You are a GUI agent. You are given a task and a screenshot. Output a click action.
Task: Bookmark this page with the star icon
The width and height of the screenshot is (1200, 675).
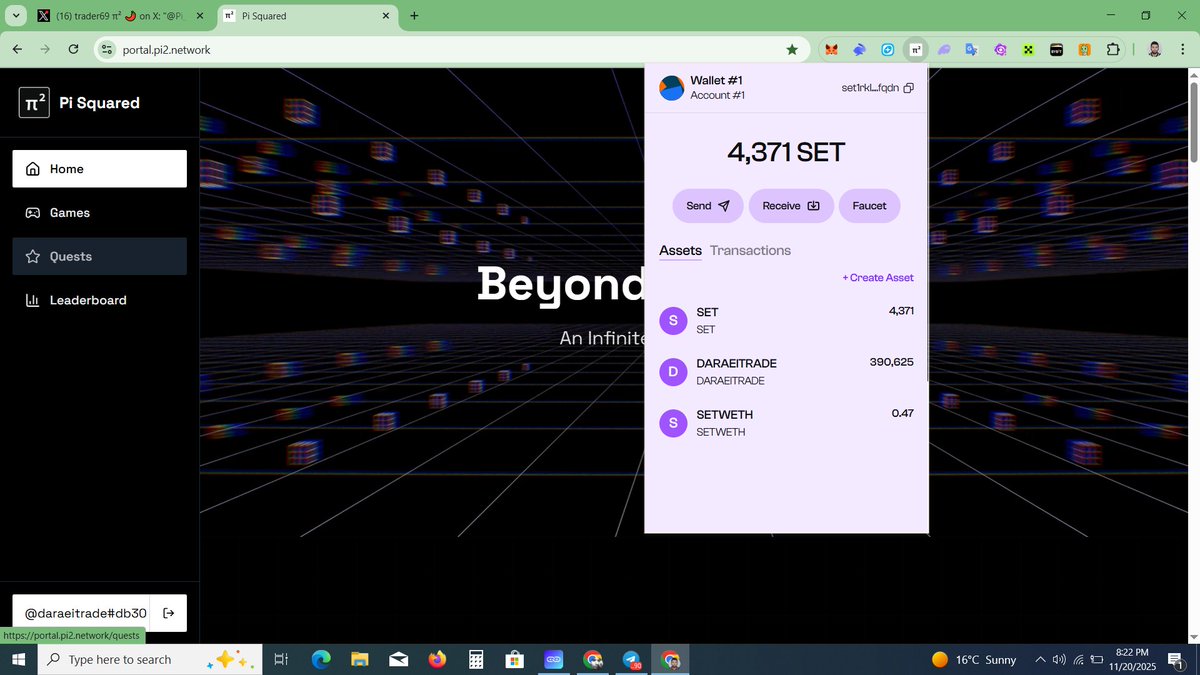(792, 49)
